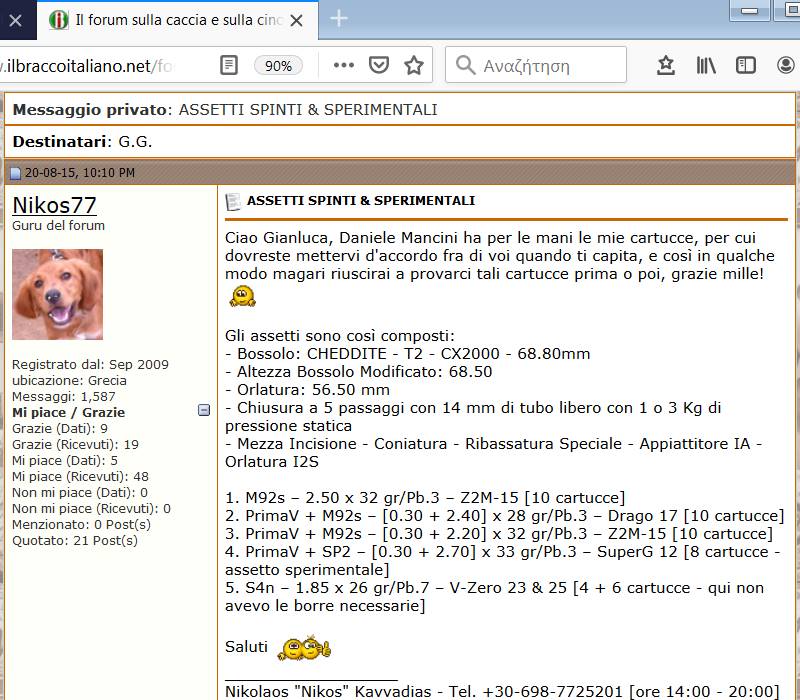Collapse the Mi piace / Grazie section

pos(204,410)
